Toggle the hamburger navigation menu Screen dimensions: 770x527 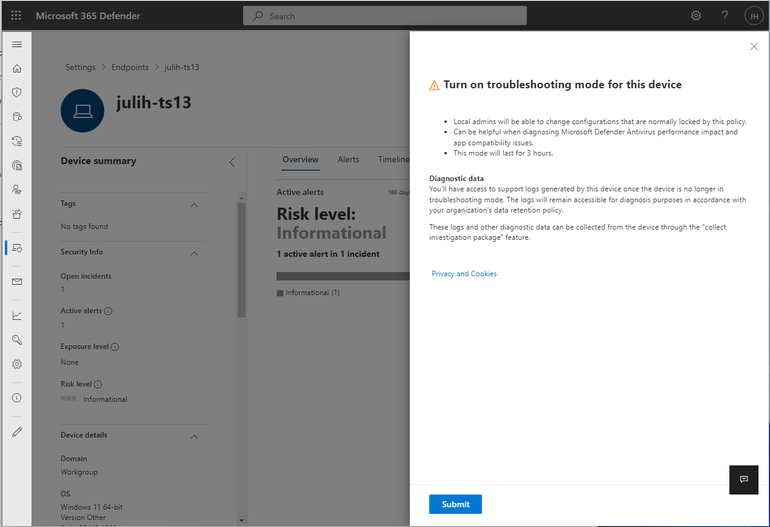(17, 44)
